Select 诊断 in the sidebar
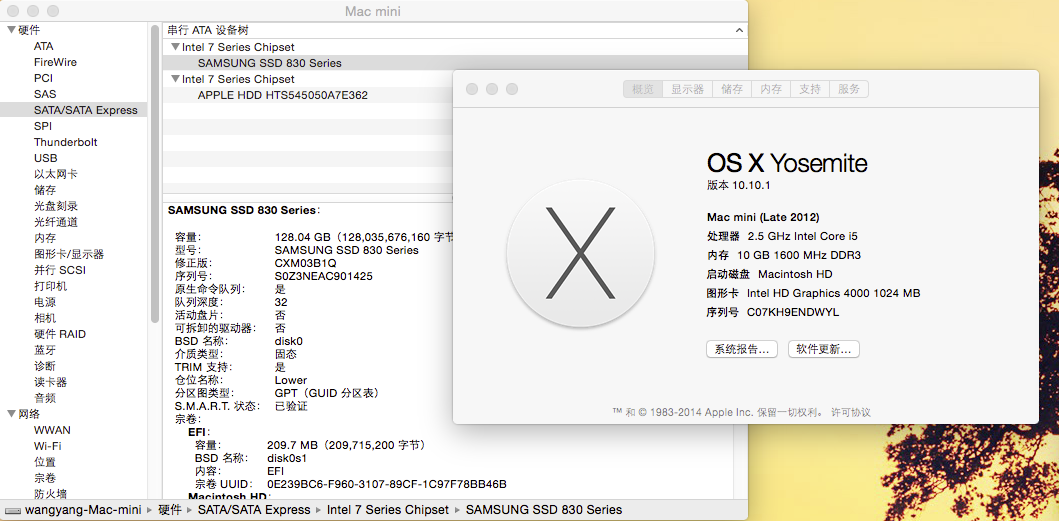The height and width of the screenshot is (521, 1059). tap(45, 366)
